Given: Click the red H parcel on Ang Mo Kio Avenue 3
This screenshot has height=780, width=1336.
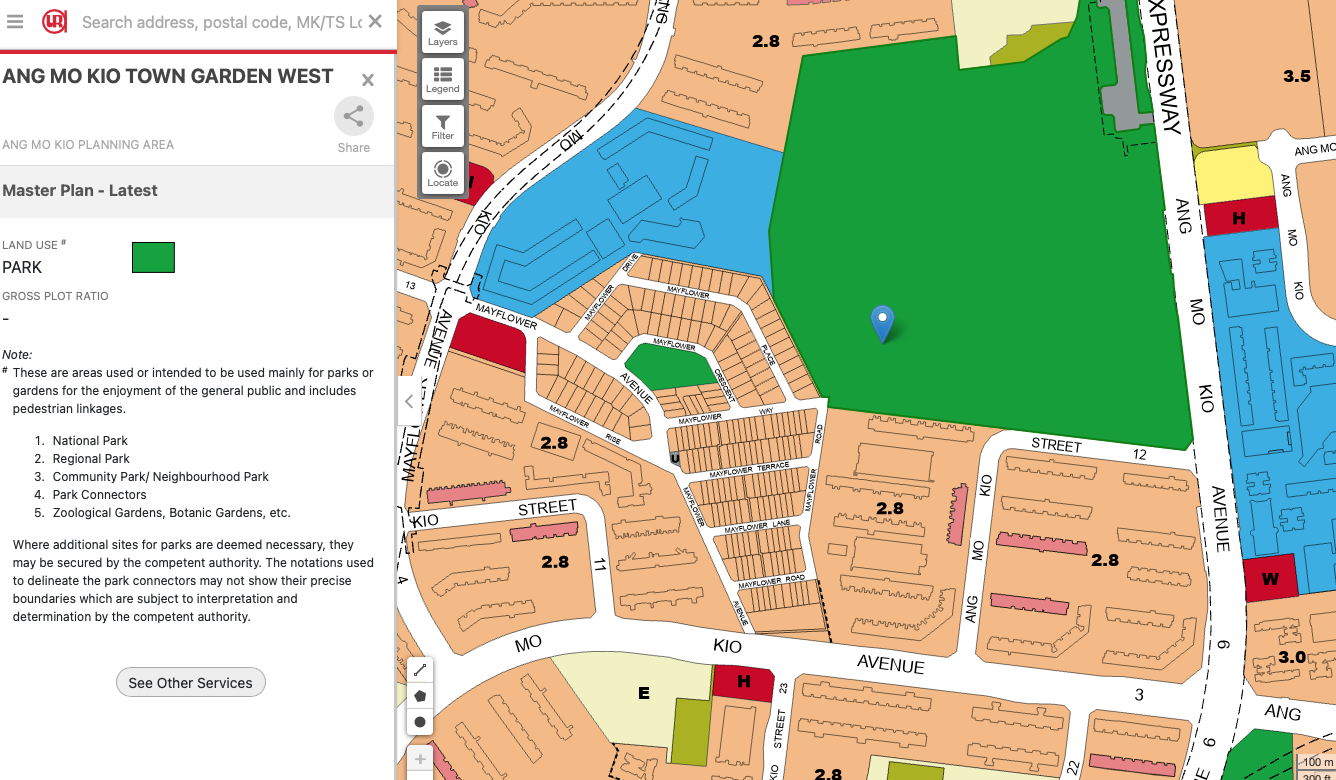Looking at the screenshot, I should click(x=743, y=682).
